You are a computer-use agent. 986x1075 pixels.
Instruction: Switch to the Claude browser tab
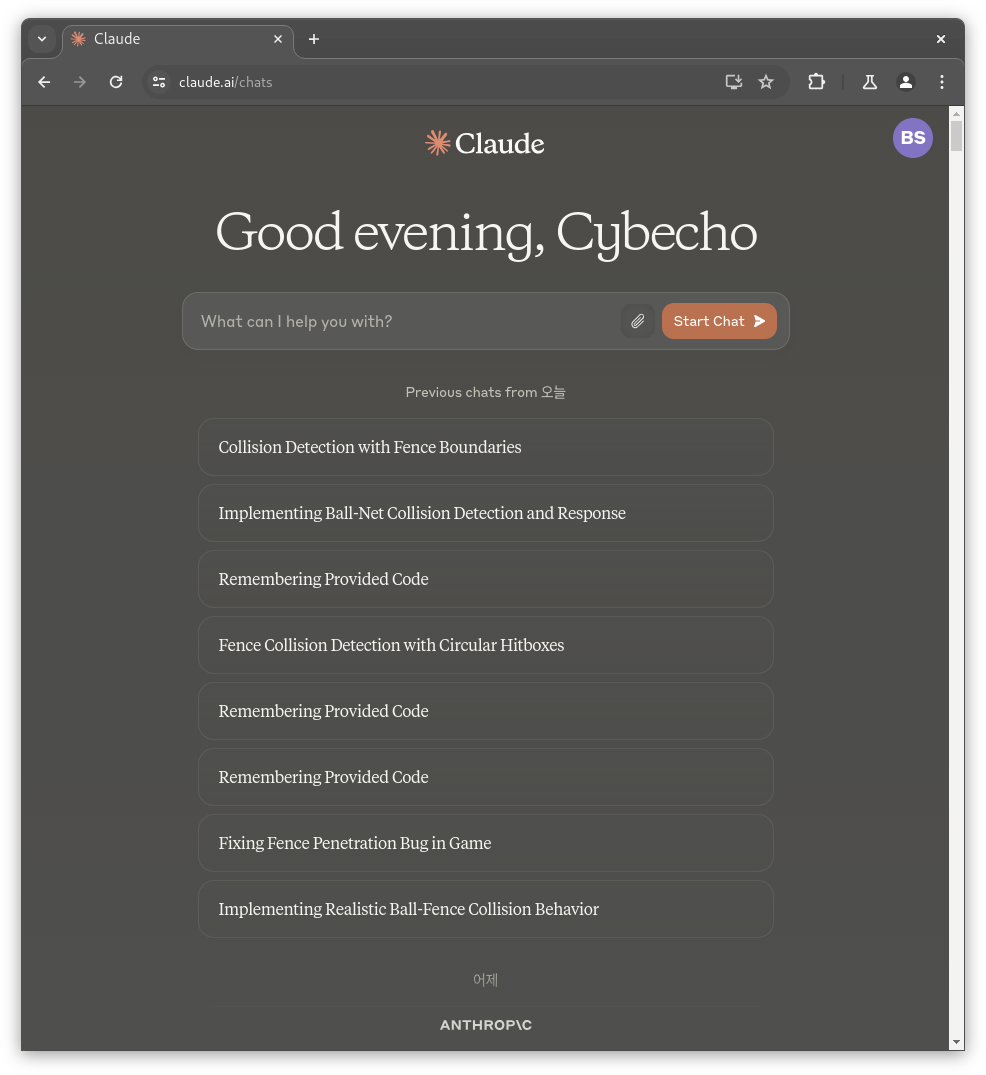click(170, 39)
